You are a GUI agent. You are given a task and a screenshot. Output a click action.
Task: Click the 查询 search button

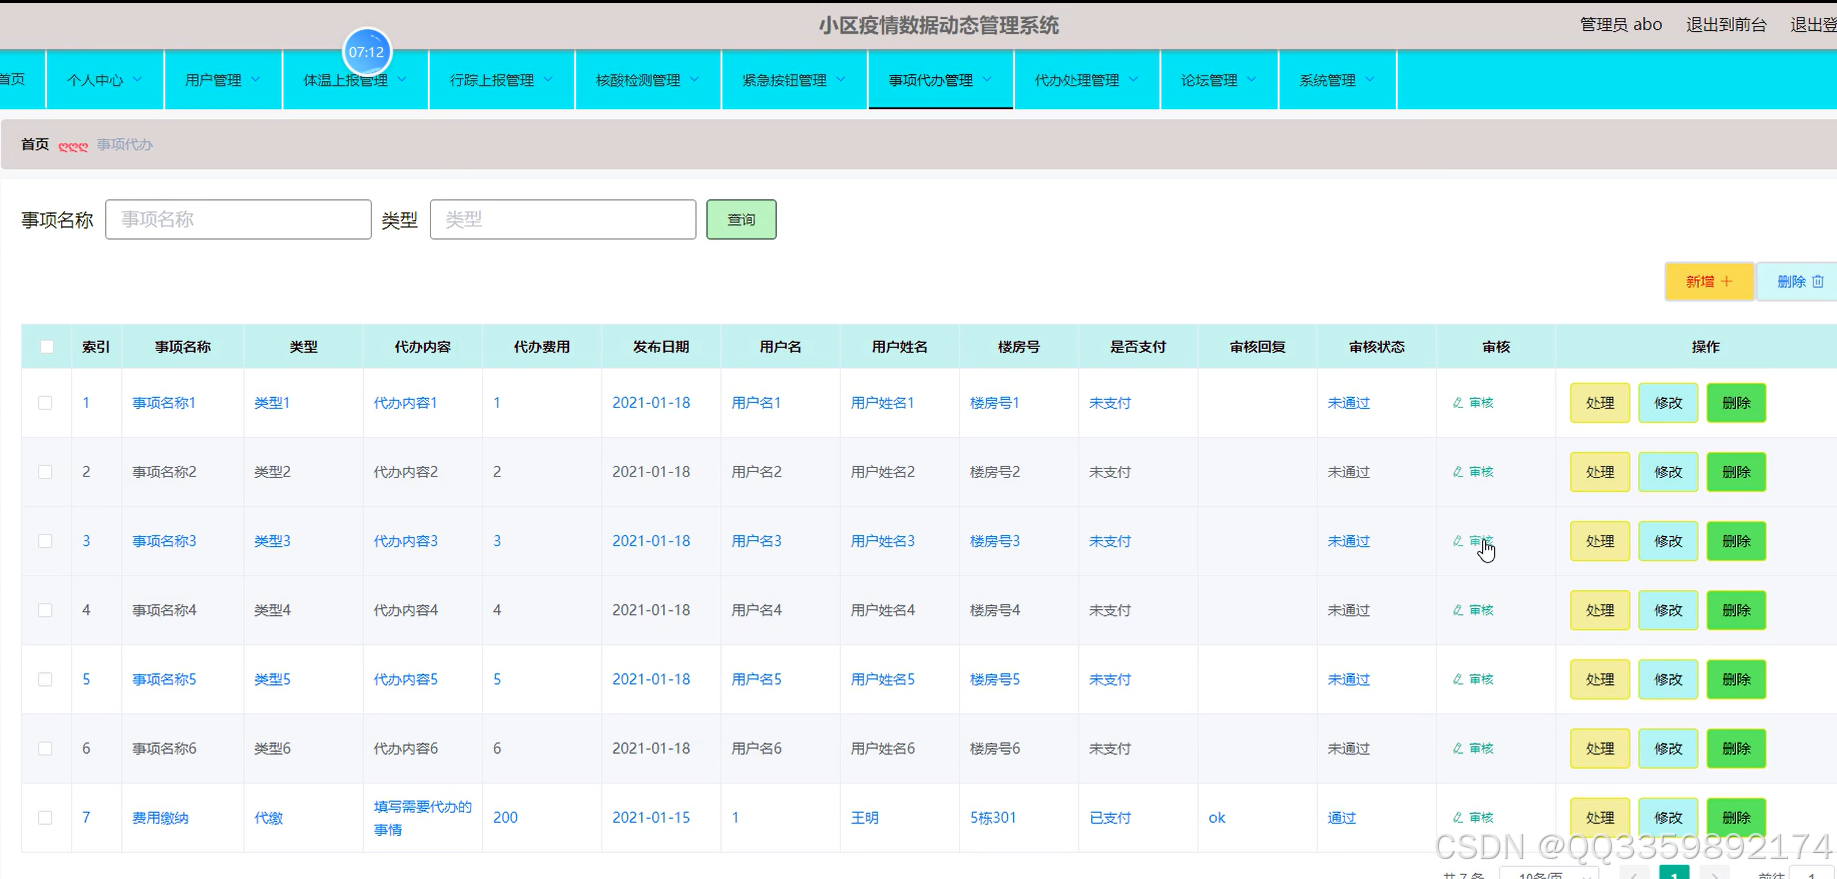[x=741, y=220]
